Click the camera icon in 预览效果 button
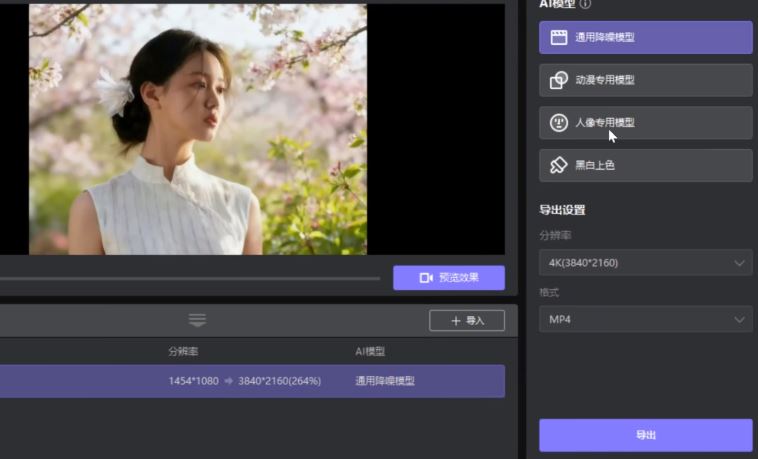Screen dimensions: 758x459 [x=426, y=278]
